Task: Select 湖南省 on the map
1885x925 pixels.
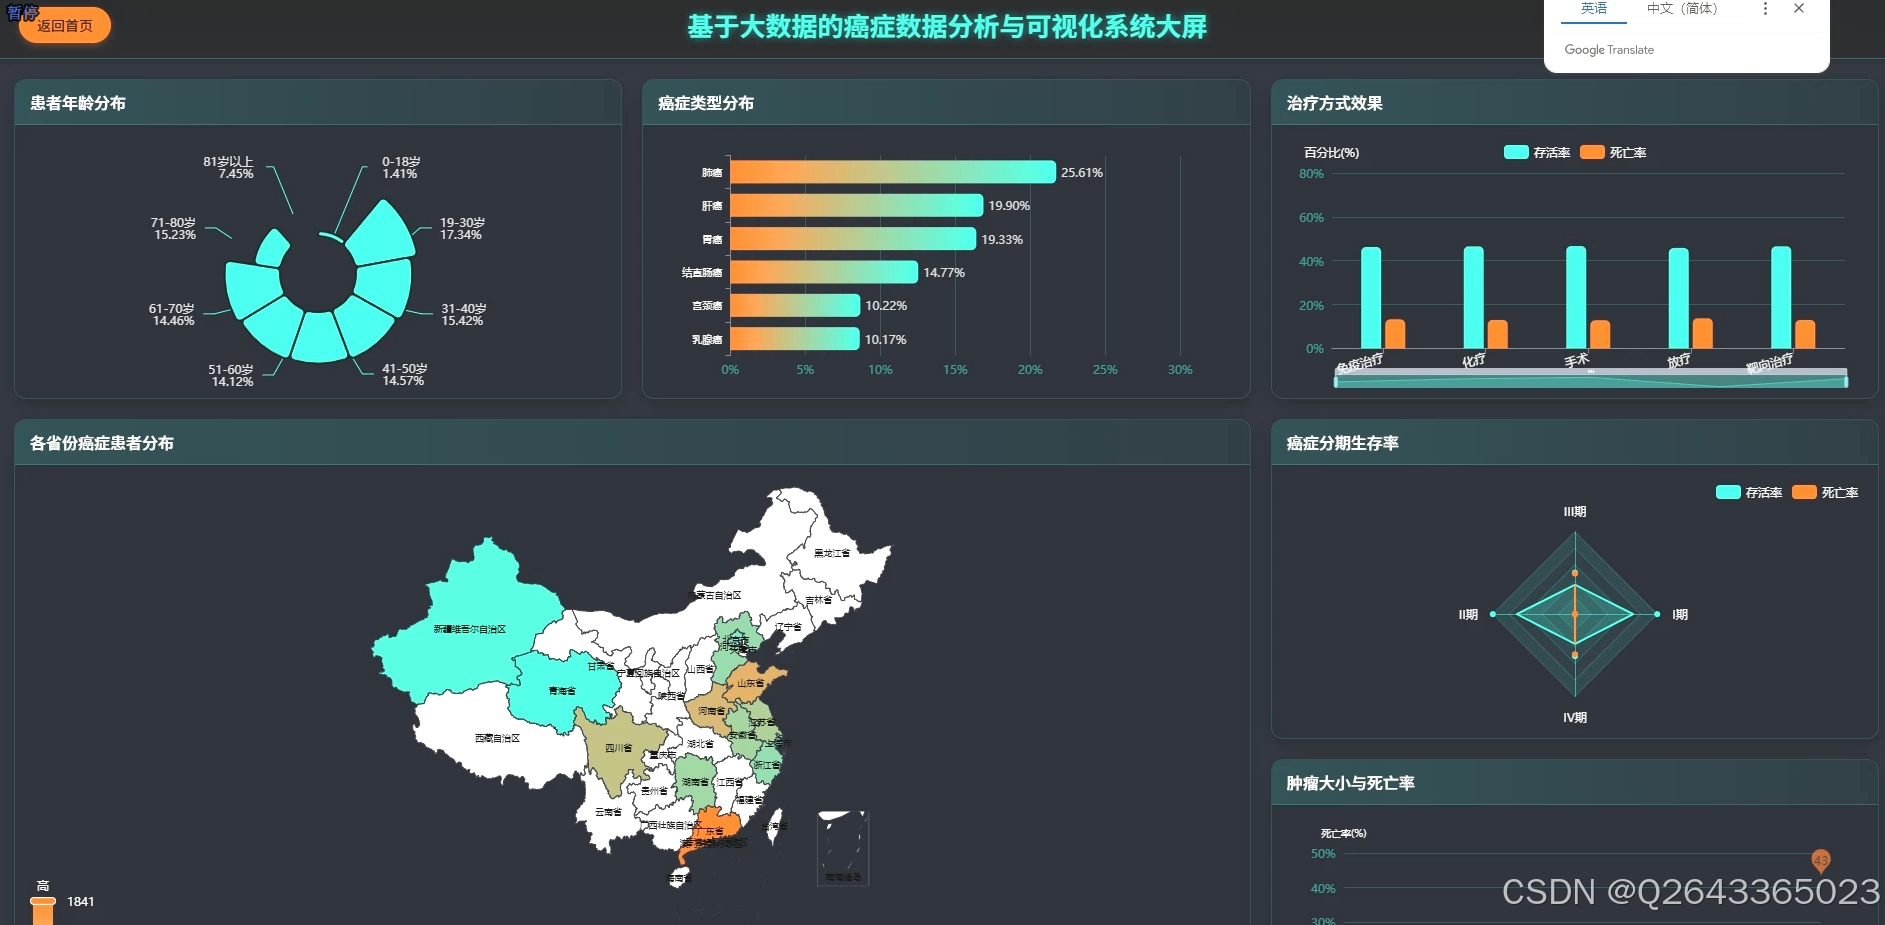Action: (694, 782)
